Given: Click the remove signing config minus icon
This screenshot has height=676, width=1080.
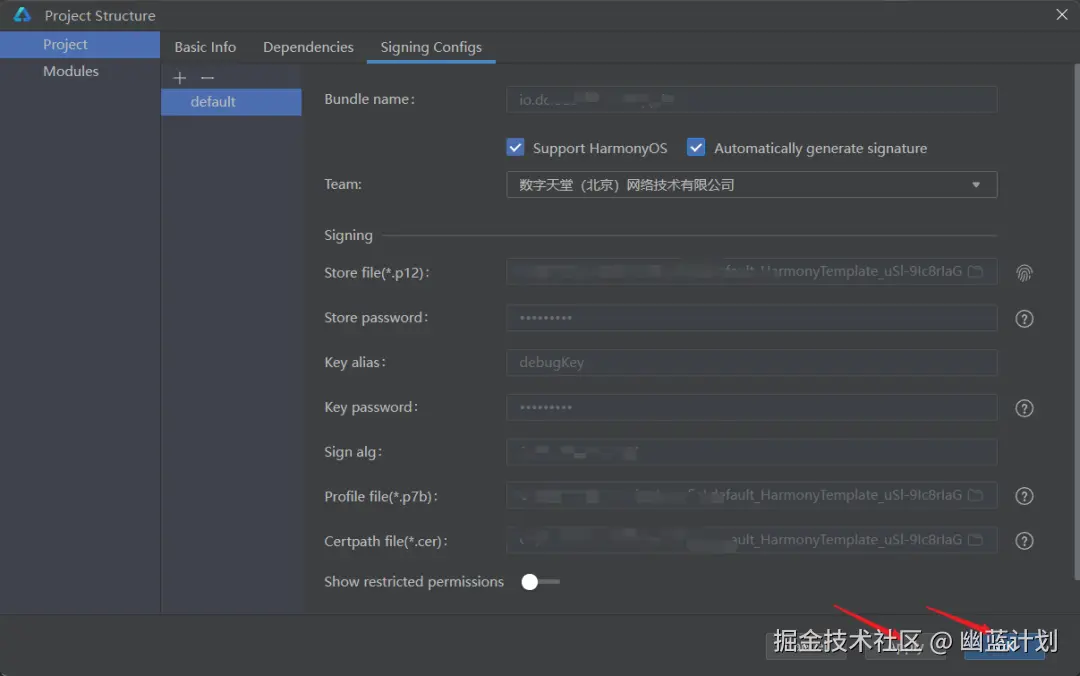Looking at the screenshot, I should coord(207,78).
